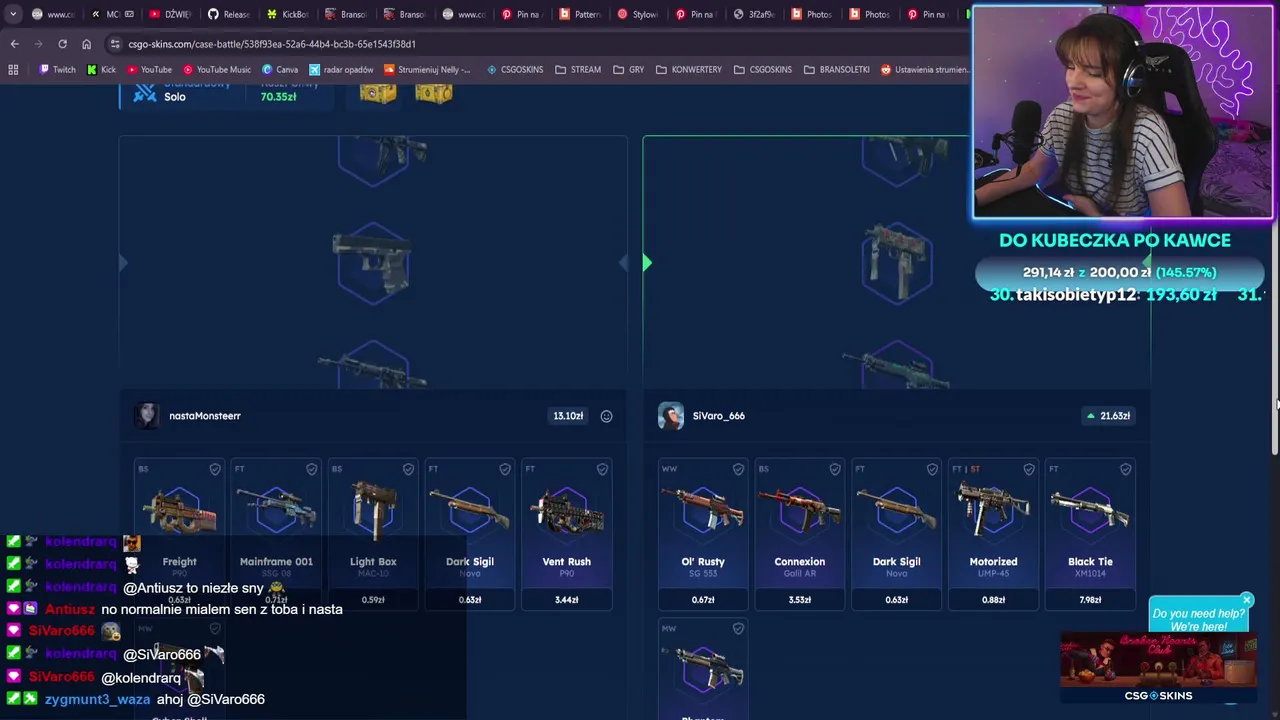The image size is (1280, 720).
Task: Click SiVaro_666's 21.63zł total badge
Action: 1108,416
